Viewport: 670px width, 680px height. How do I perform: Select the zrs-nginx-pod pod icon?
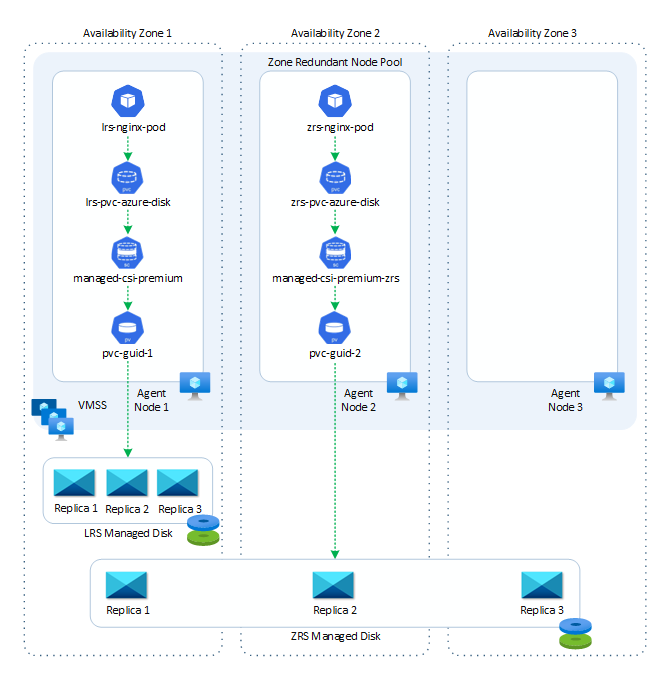point(335,101)
